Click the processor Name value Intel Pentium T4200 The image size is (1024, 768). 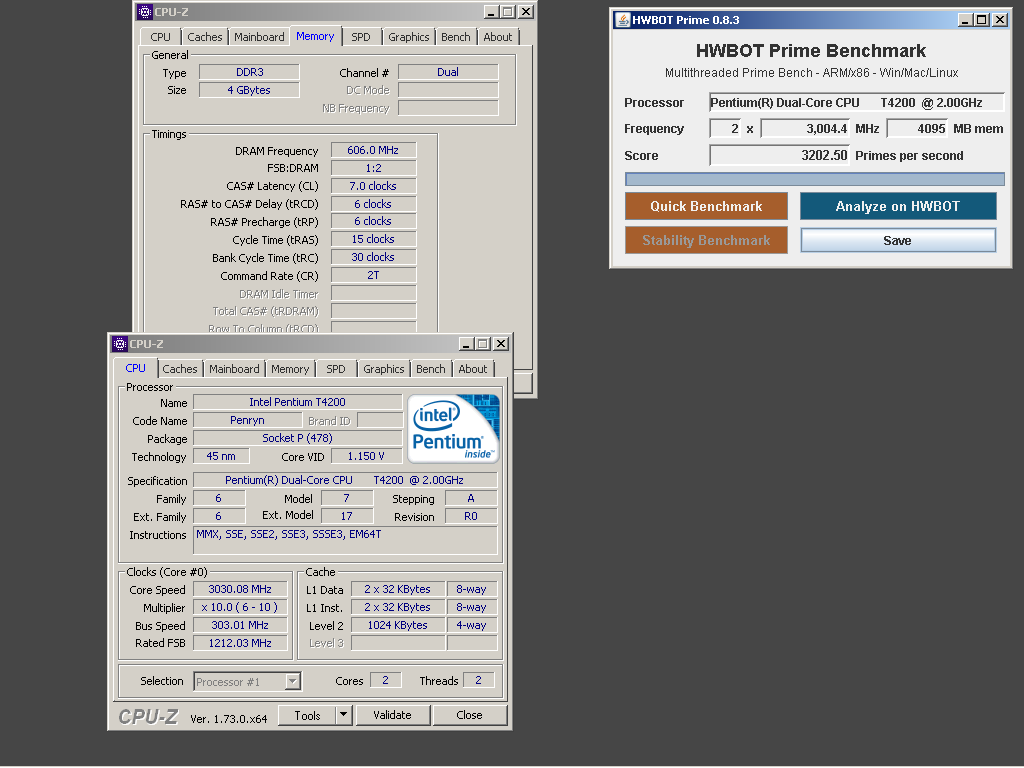298,402
